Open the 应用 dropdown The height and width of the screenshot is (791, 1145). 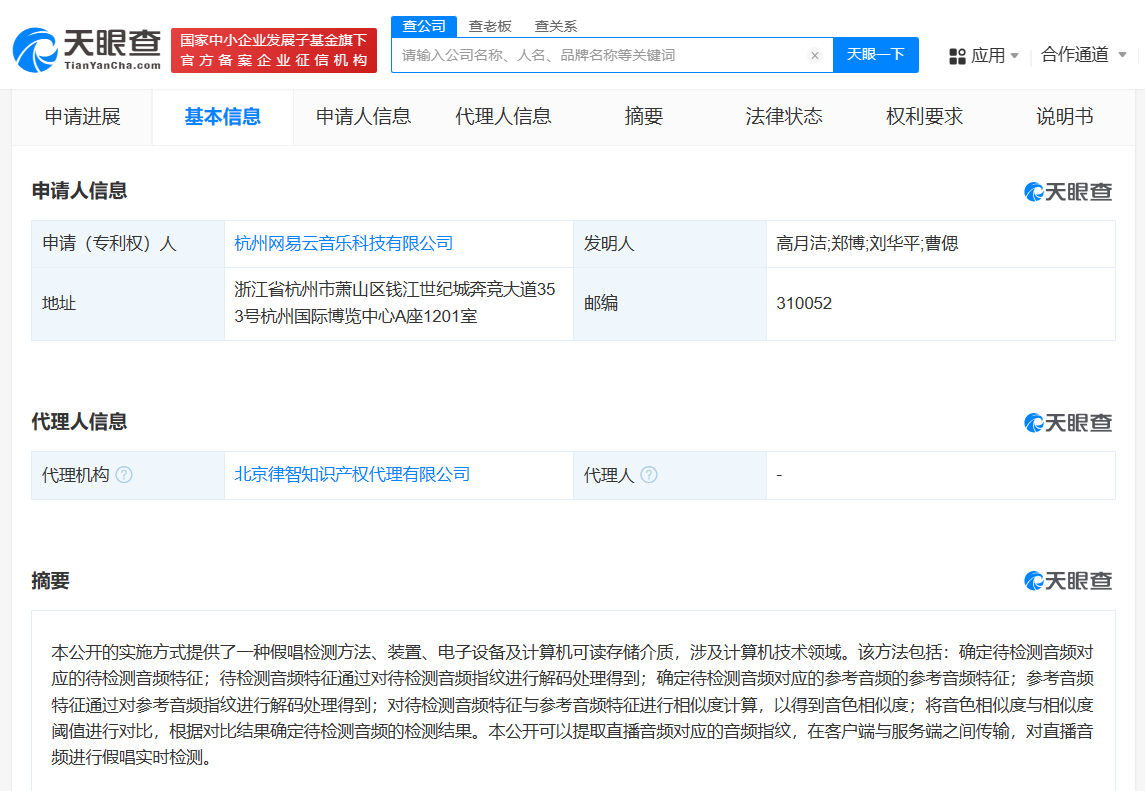coord(991,55)
